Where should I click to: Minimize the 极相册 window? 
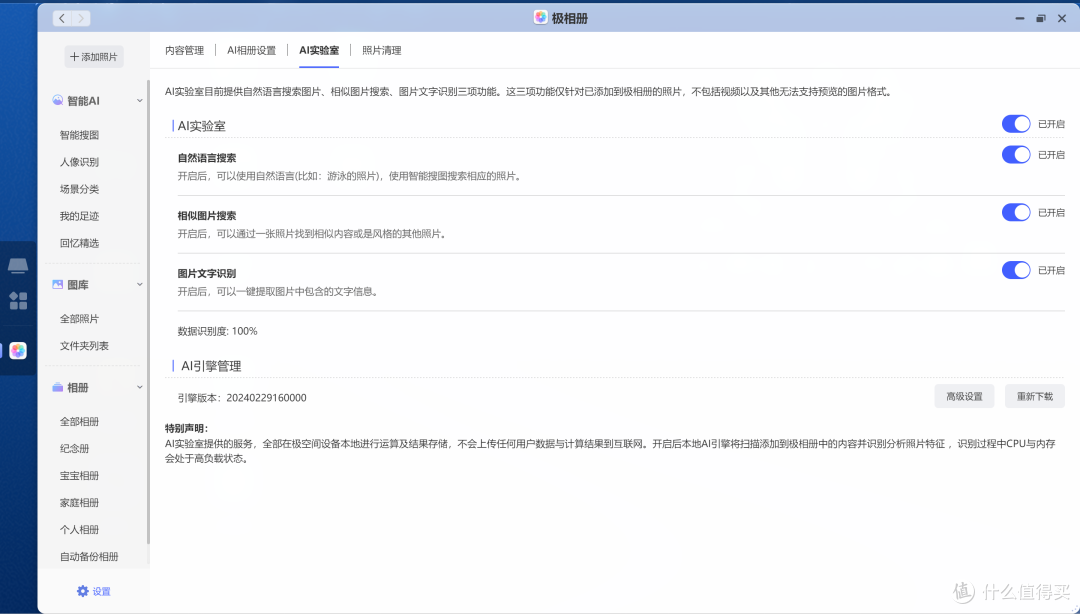[x=1020, y=19]
